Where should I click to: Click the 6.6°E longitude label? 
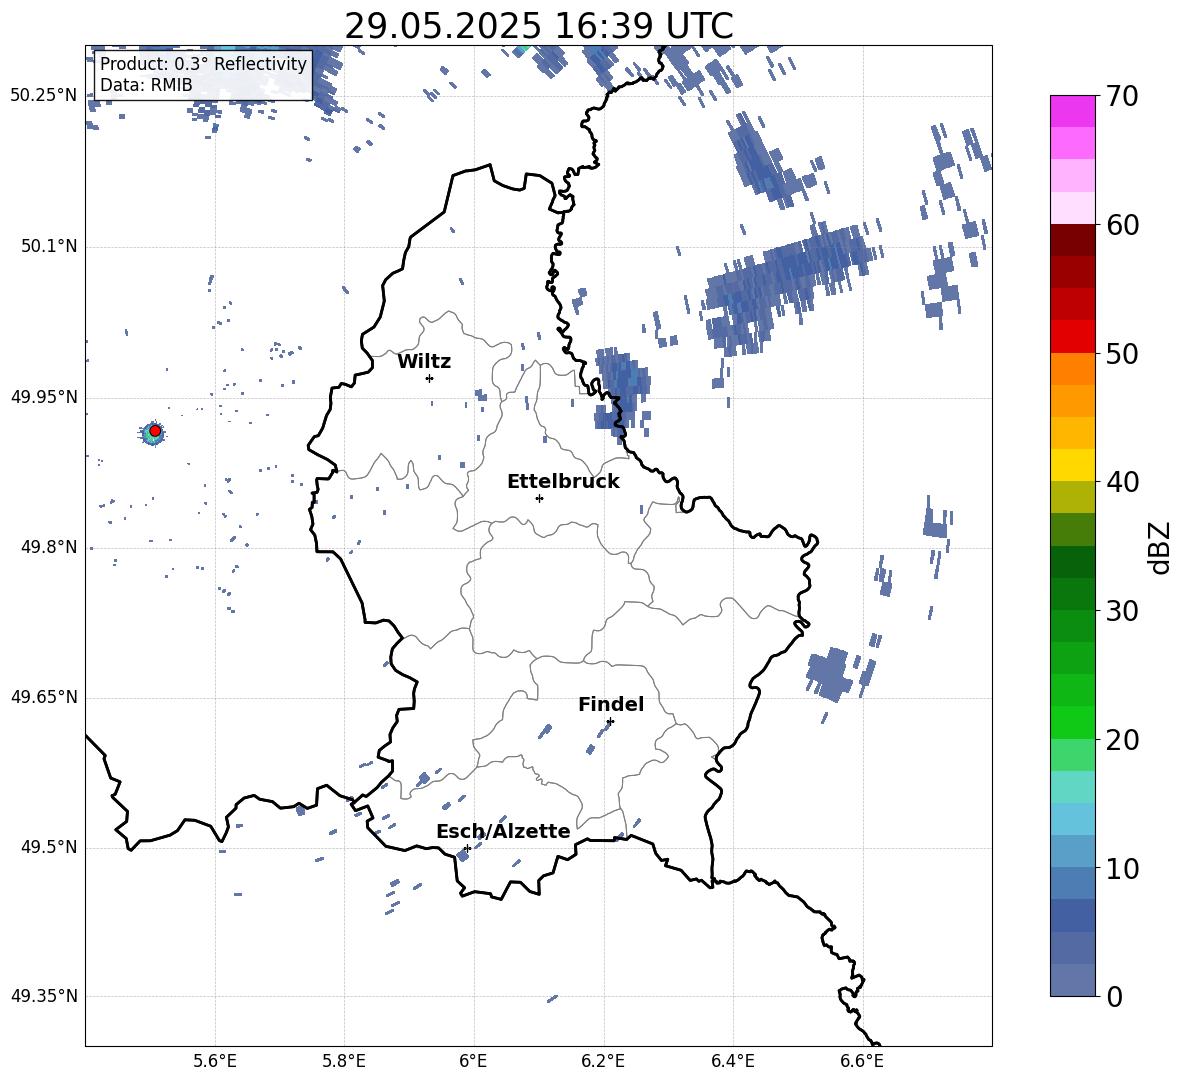coord(862,1061)
